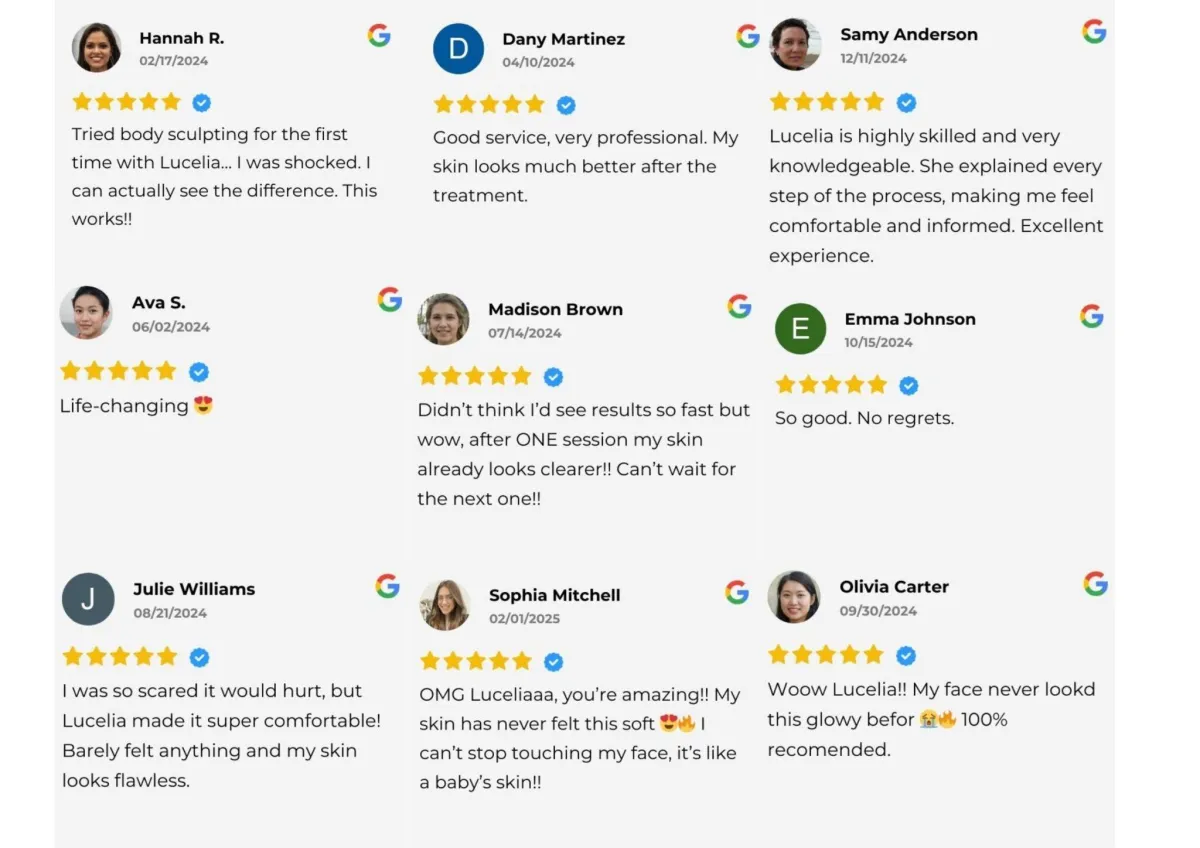Screen dimensions: 1200x848
Task: Click Google icon next to Emma Johnson
Action: 1092,317
